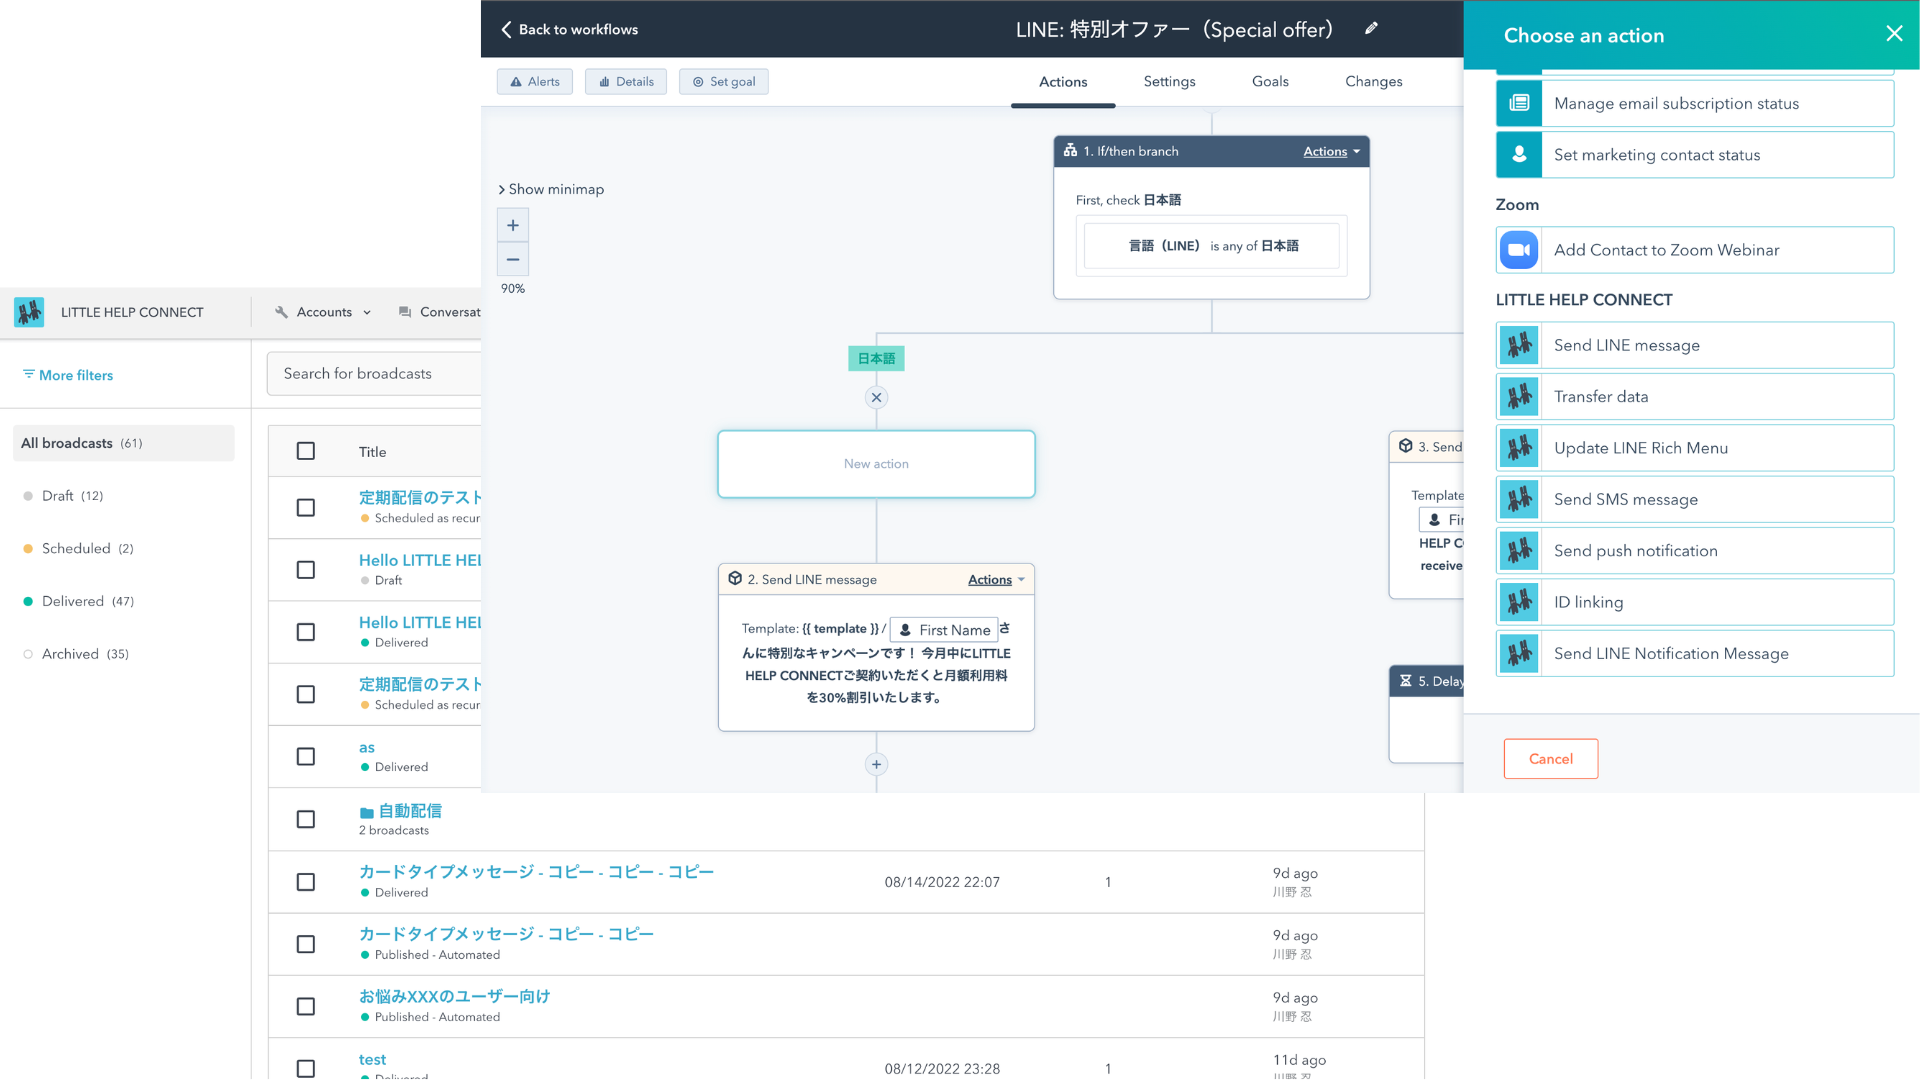Expand the Show minimap chevron
Viewport: 1920px width, 1080px height.
coord(502,189)
